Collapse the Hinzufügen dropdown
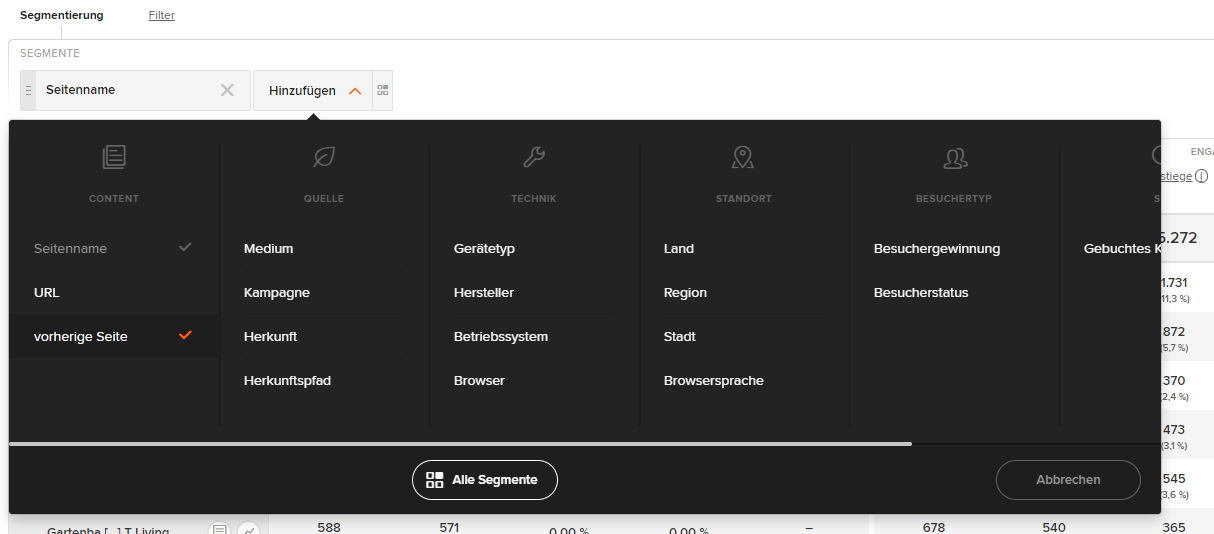Viewport: 1214px width, 534px height. pyautogui.click(x=355, y=91)
